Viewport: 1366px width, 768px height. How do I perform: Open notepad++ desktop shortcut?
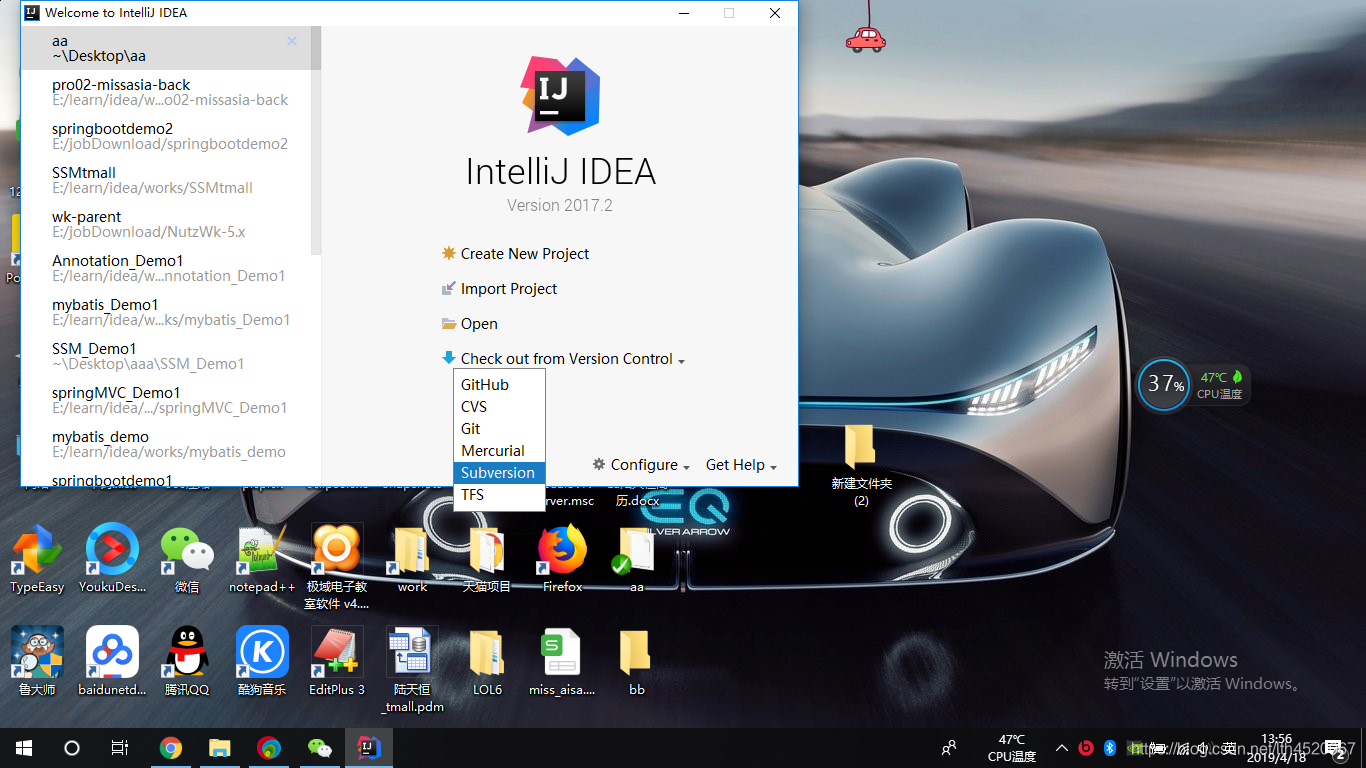pyautogui.click(x=262, y=559)
